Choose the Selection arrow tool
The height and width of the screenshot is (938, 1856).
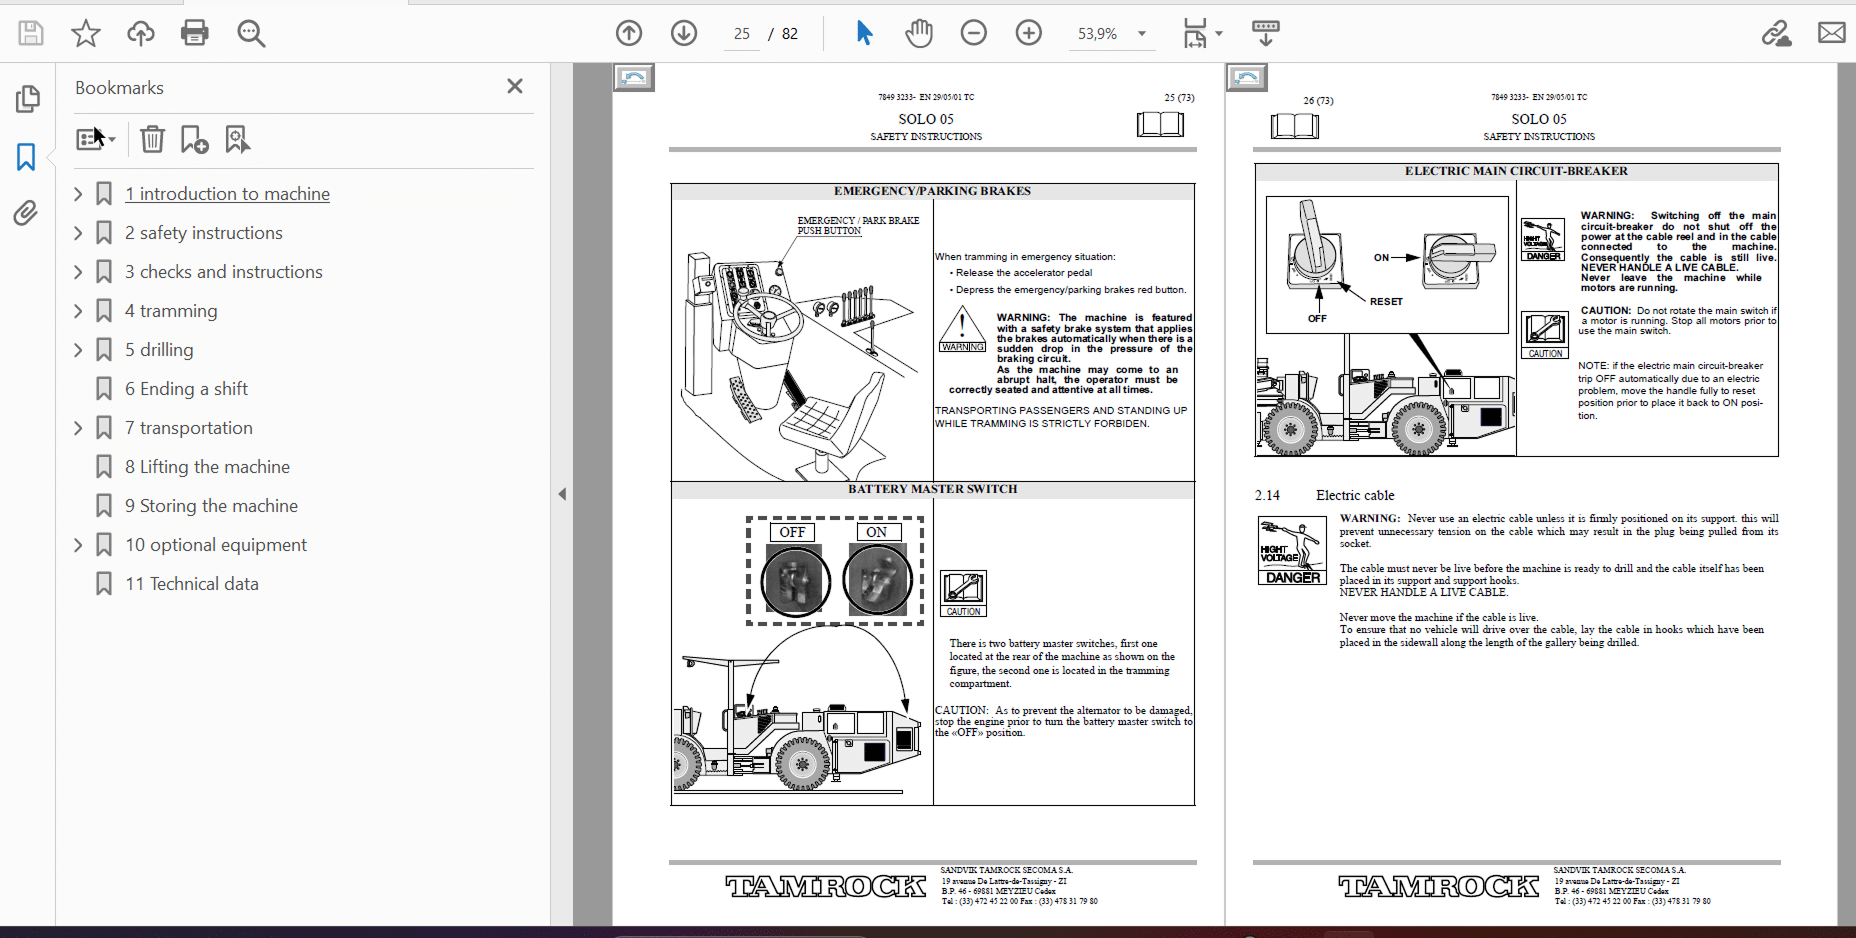point(865,33)
